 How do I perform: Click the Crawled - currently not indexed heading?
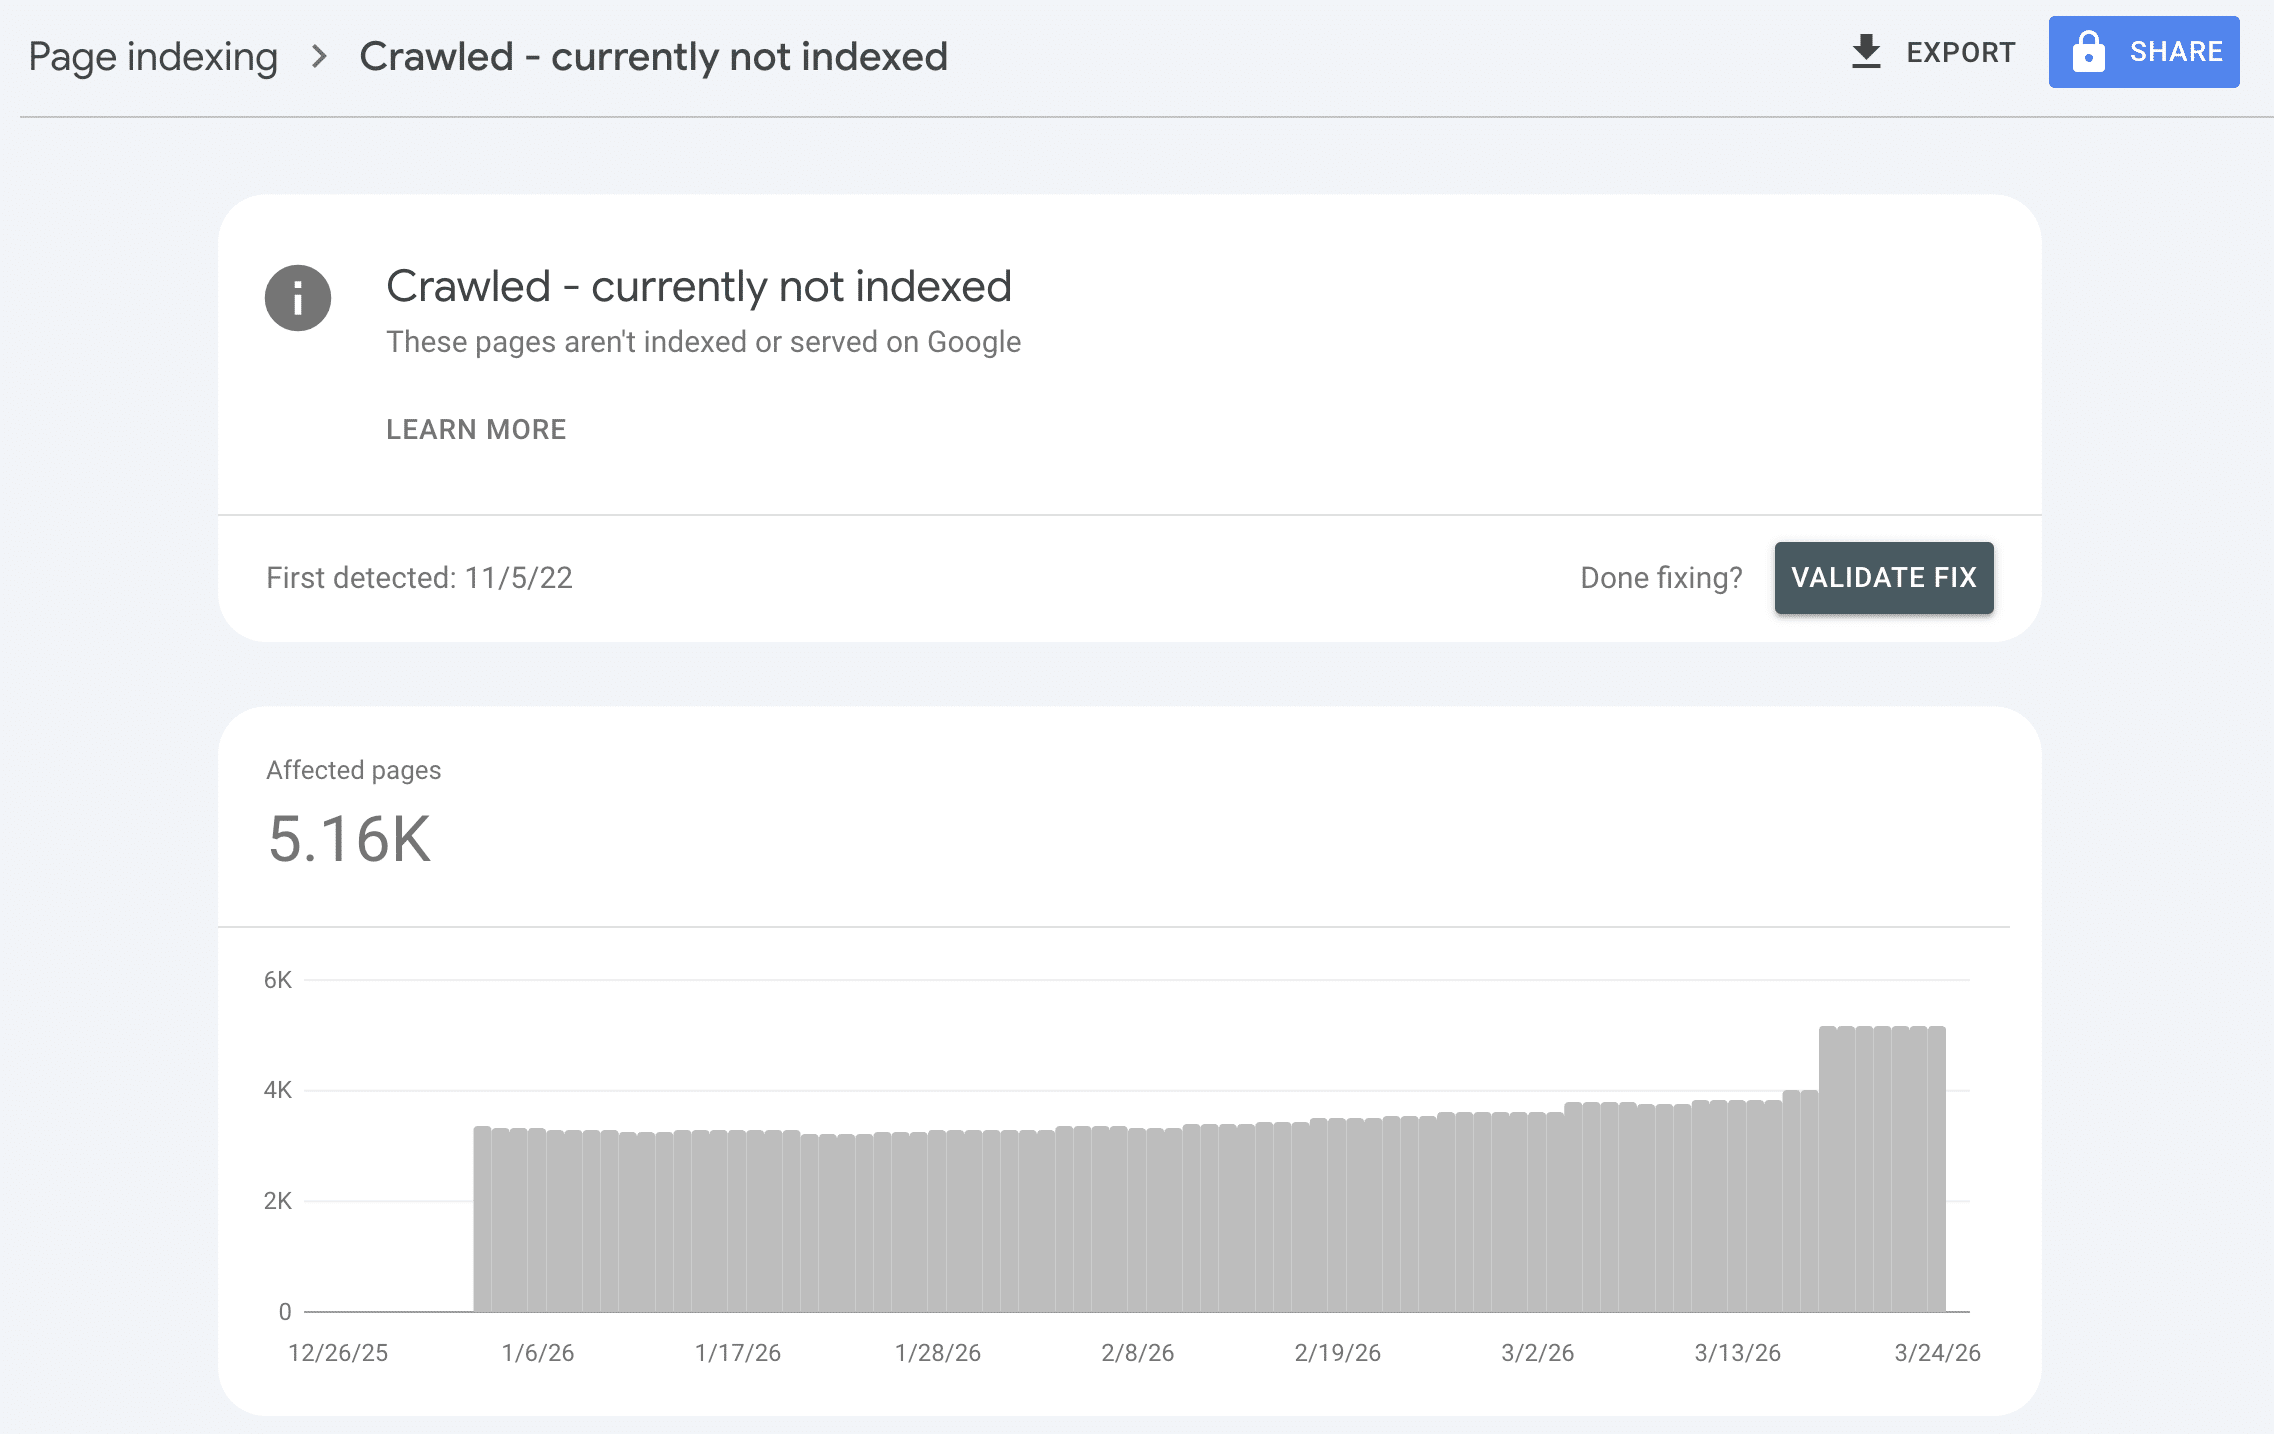point(699,286)
